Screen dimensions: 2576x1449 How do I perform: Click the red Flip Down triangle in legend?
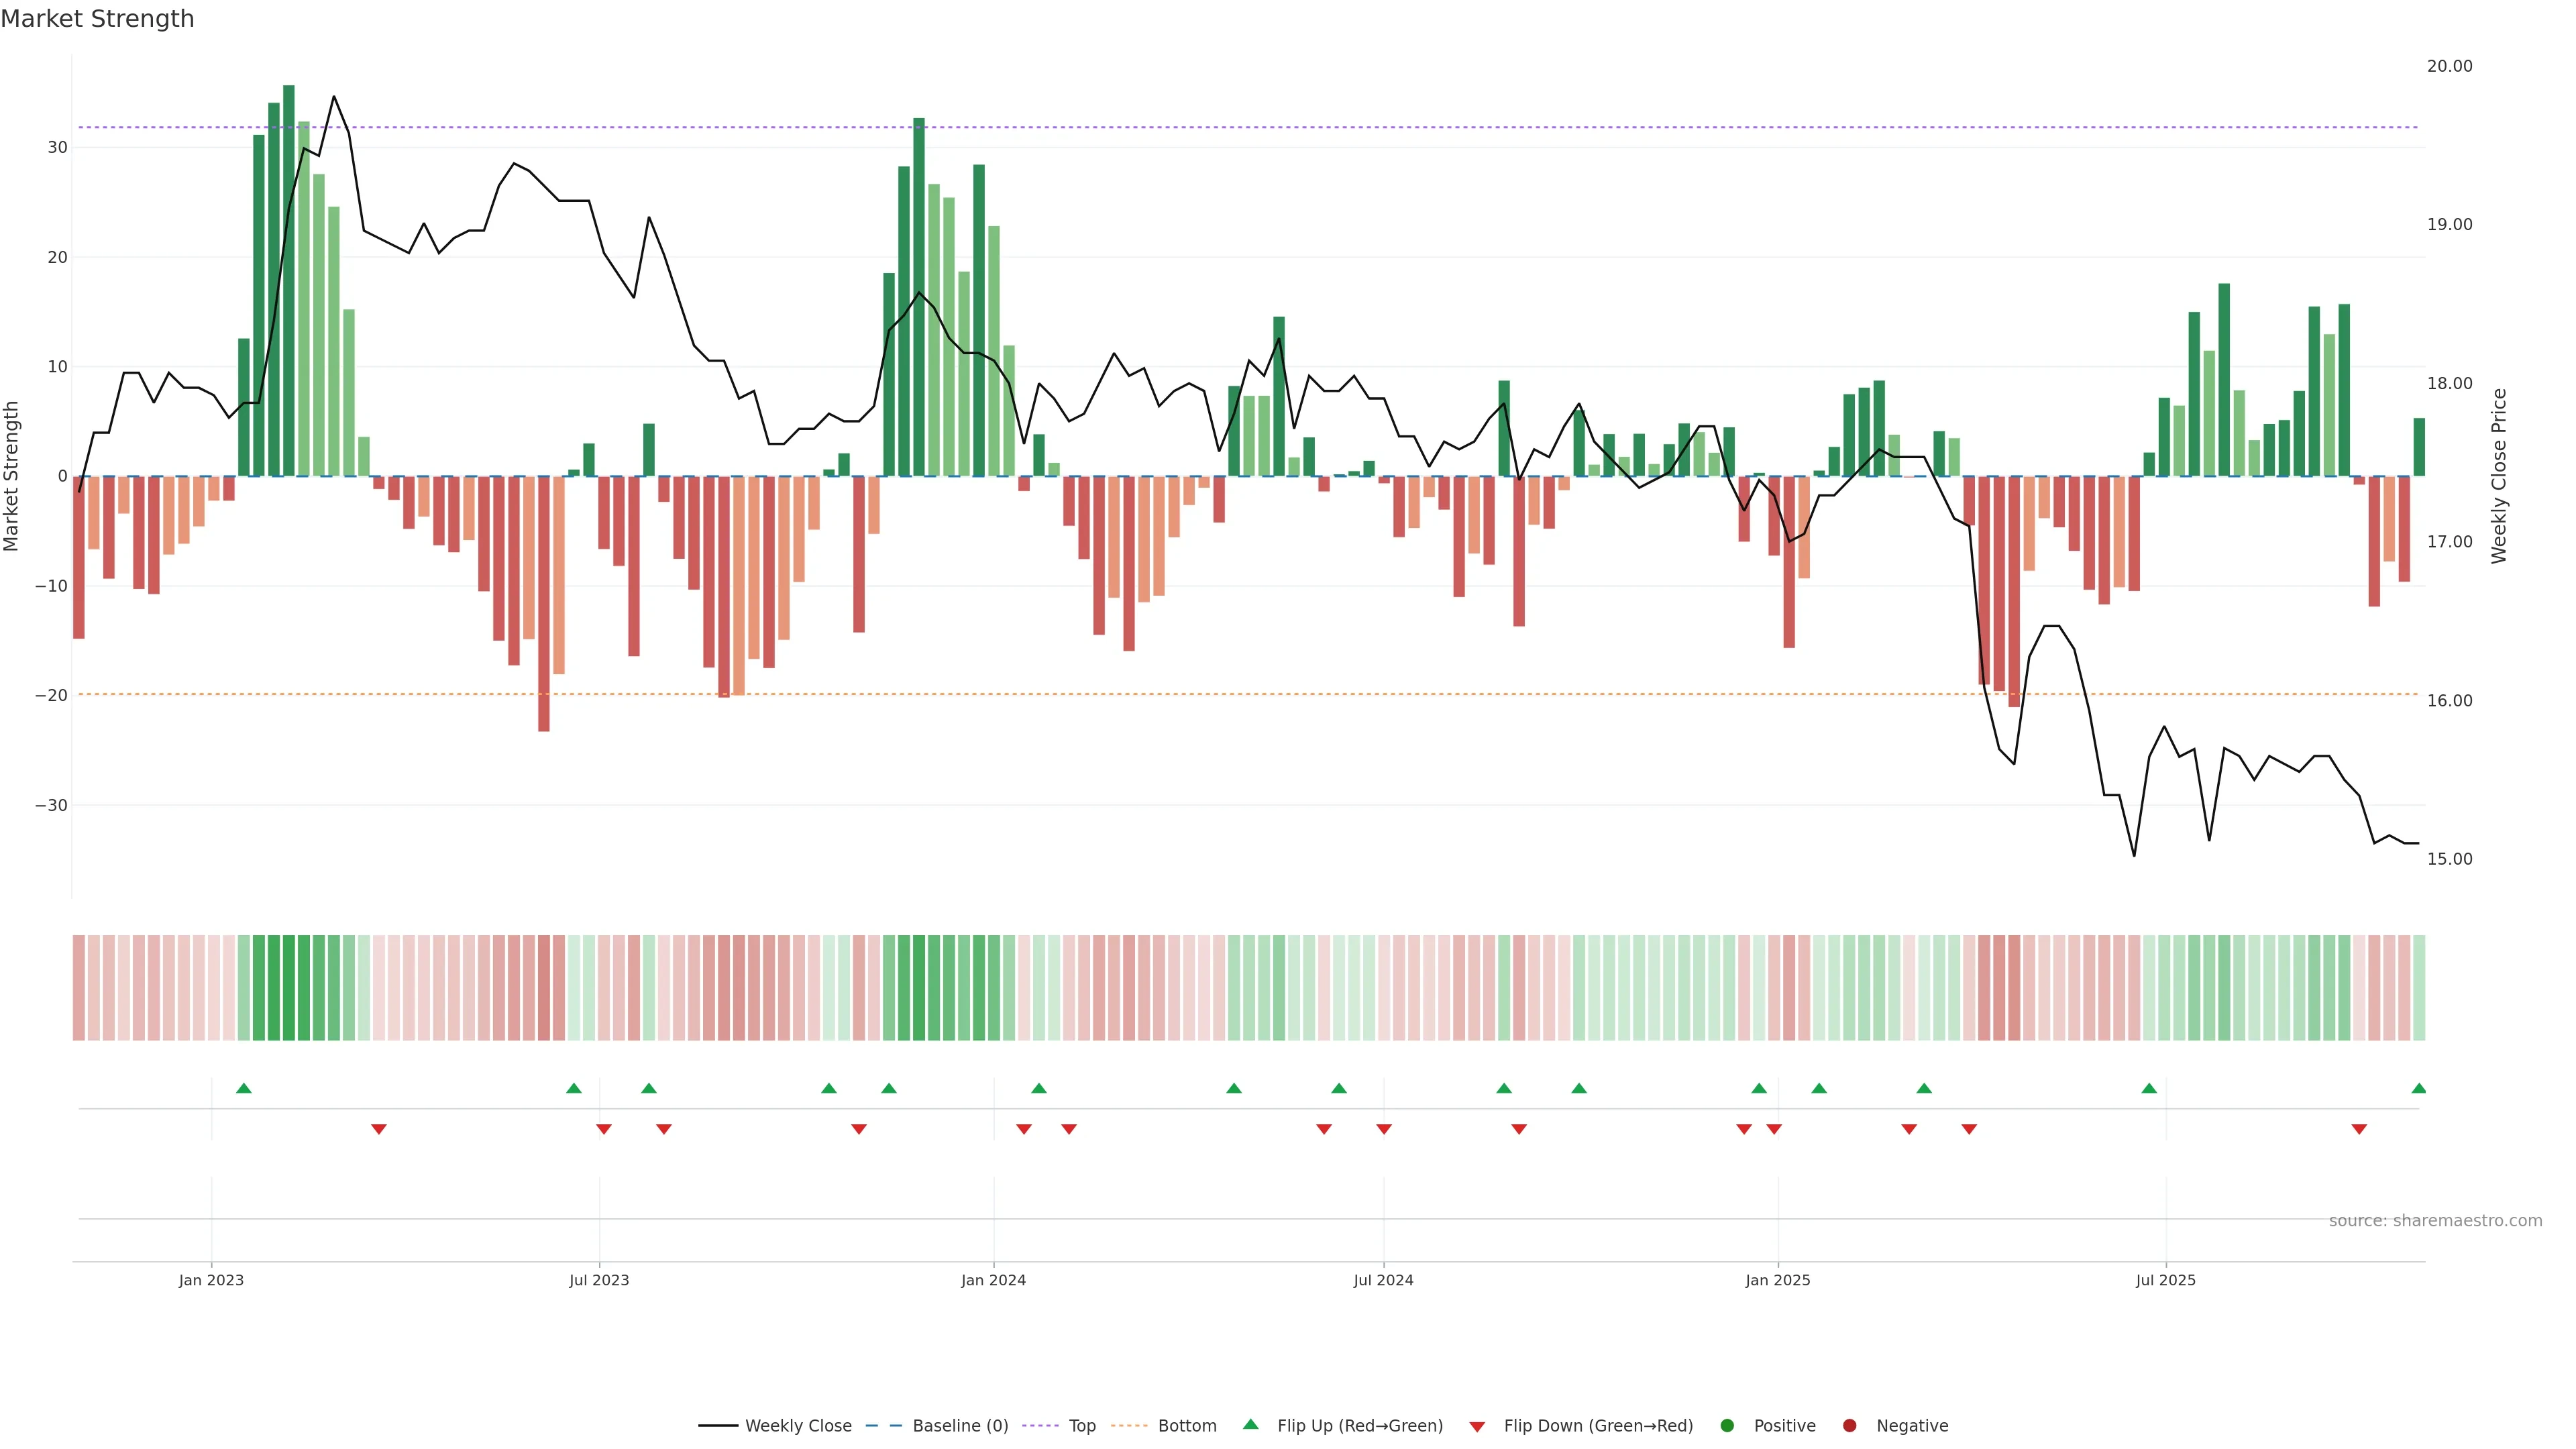[x=1477, y=1427]
